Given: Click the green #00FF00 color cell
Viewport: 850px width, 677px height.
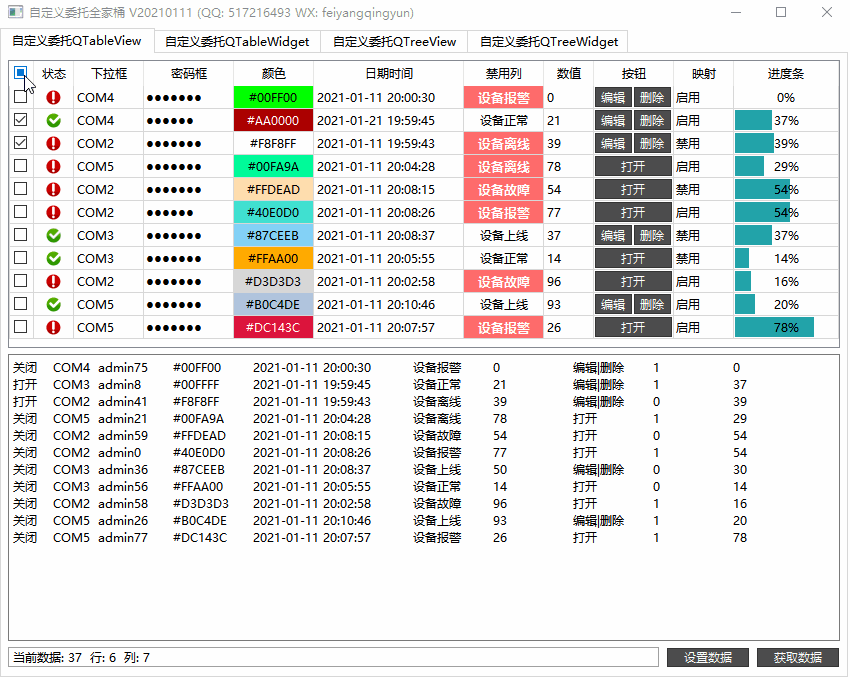Looking at the screenshot, I should (273, 98).
